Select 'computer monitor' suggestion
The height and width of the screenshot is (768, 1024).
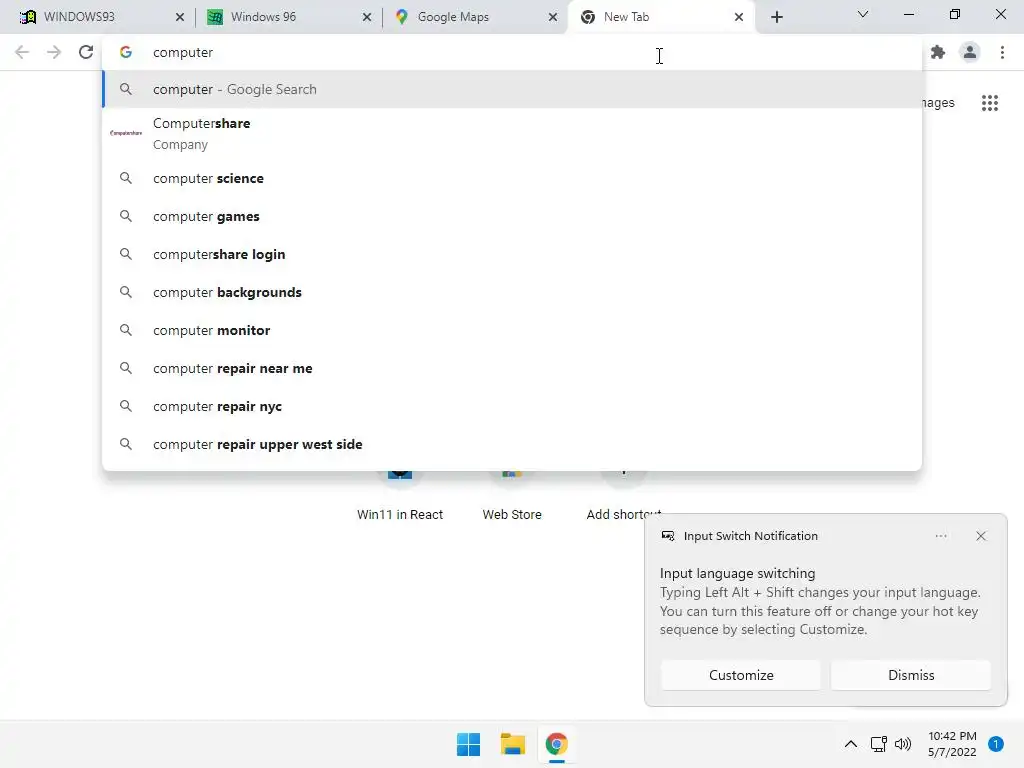pyautogui.click(x=512, y=330)
